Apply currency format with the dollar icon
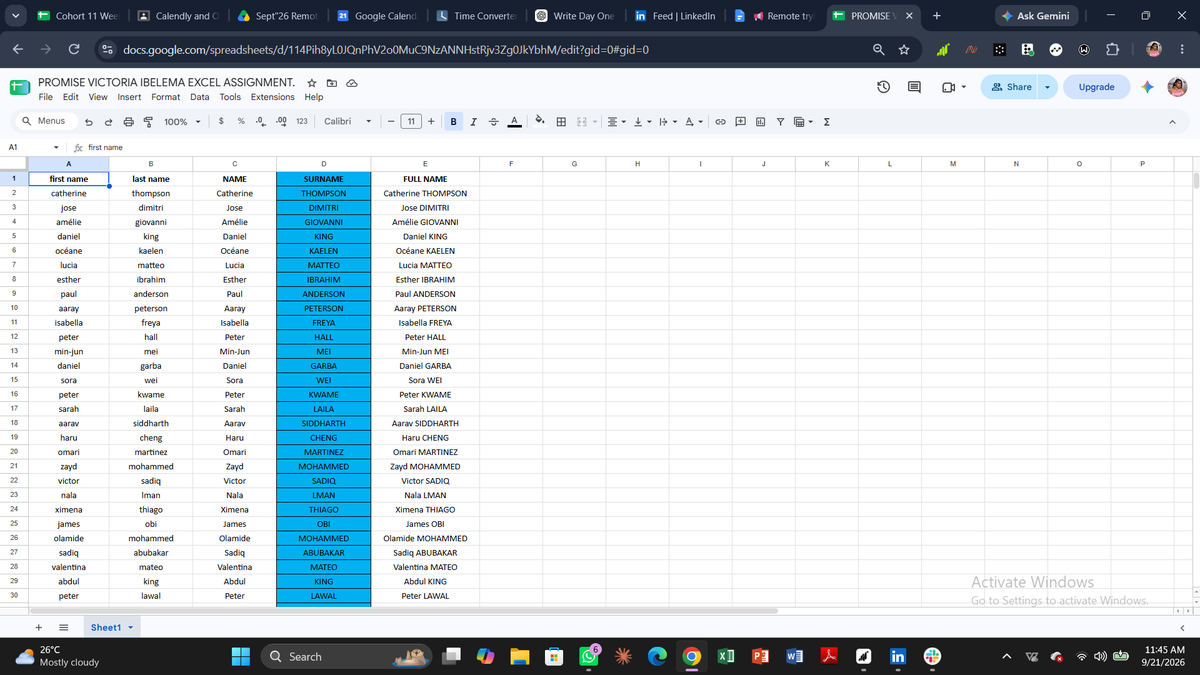Screen dimensions: 1200x675 coord(220,121)
